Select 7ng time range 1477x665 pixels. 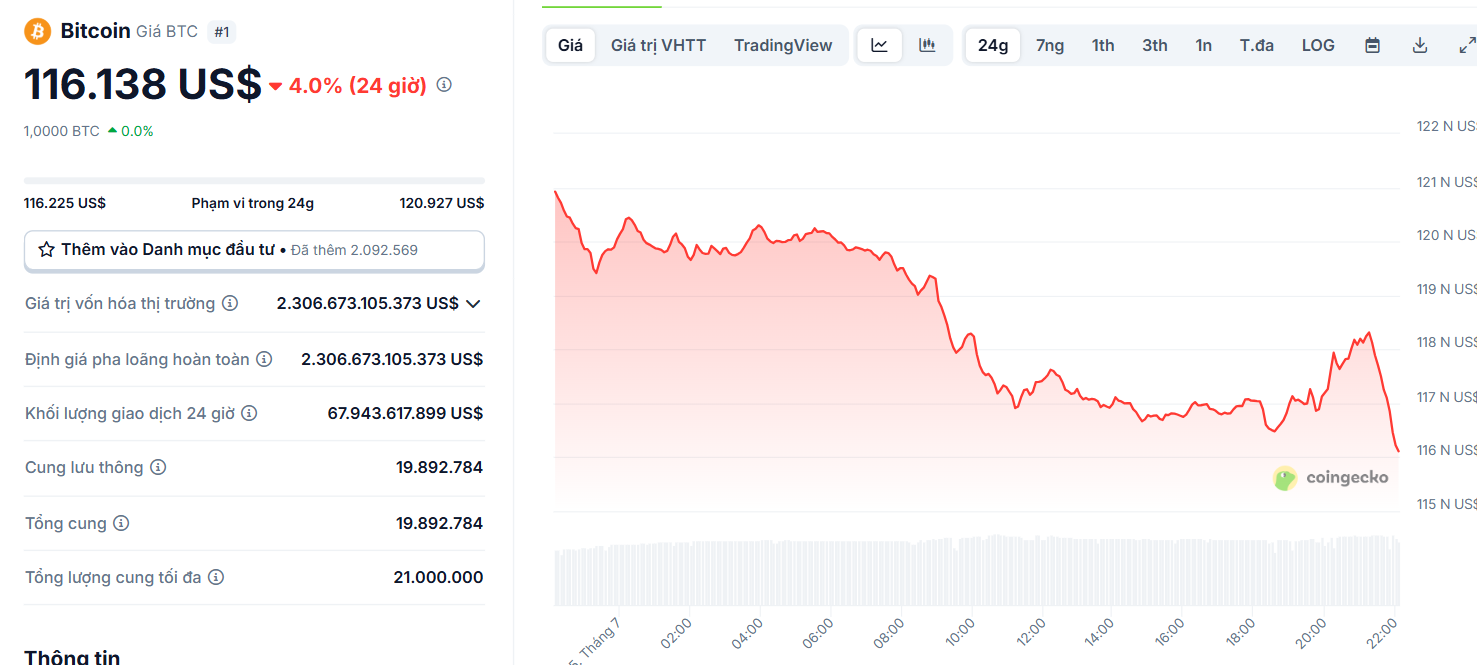pos(1050,45)
